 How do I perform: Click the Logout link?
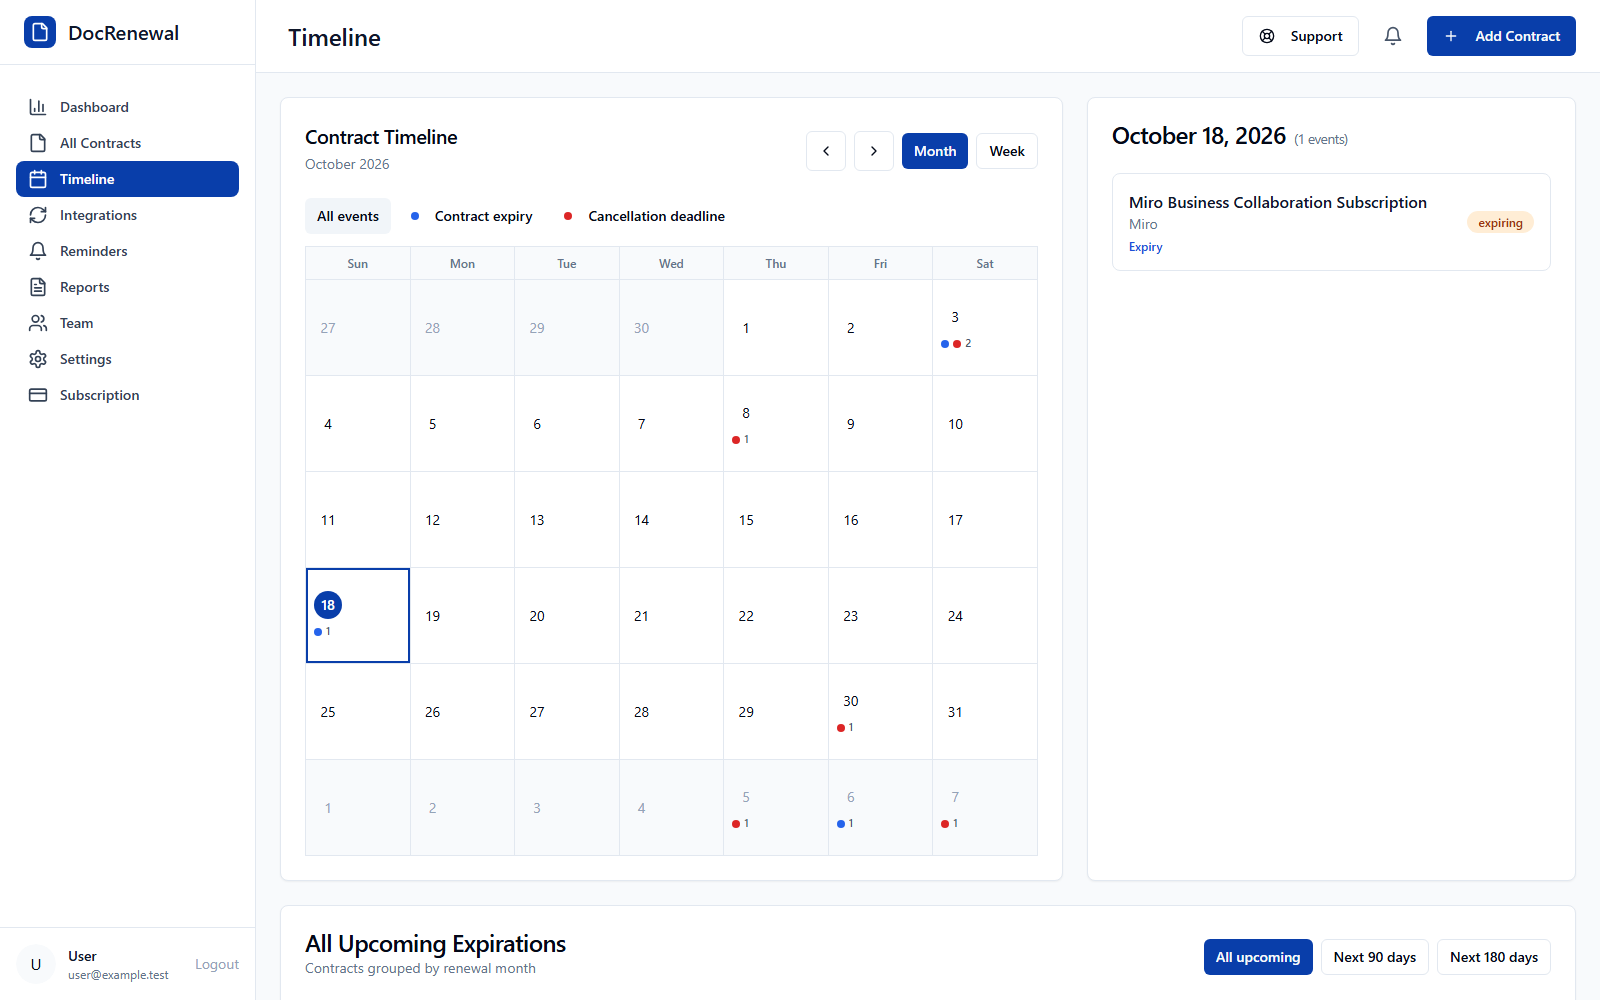point(217,964)
